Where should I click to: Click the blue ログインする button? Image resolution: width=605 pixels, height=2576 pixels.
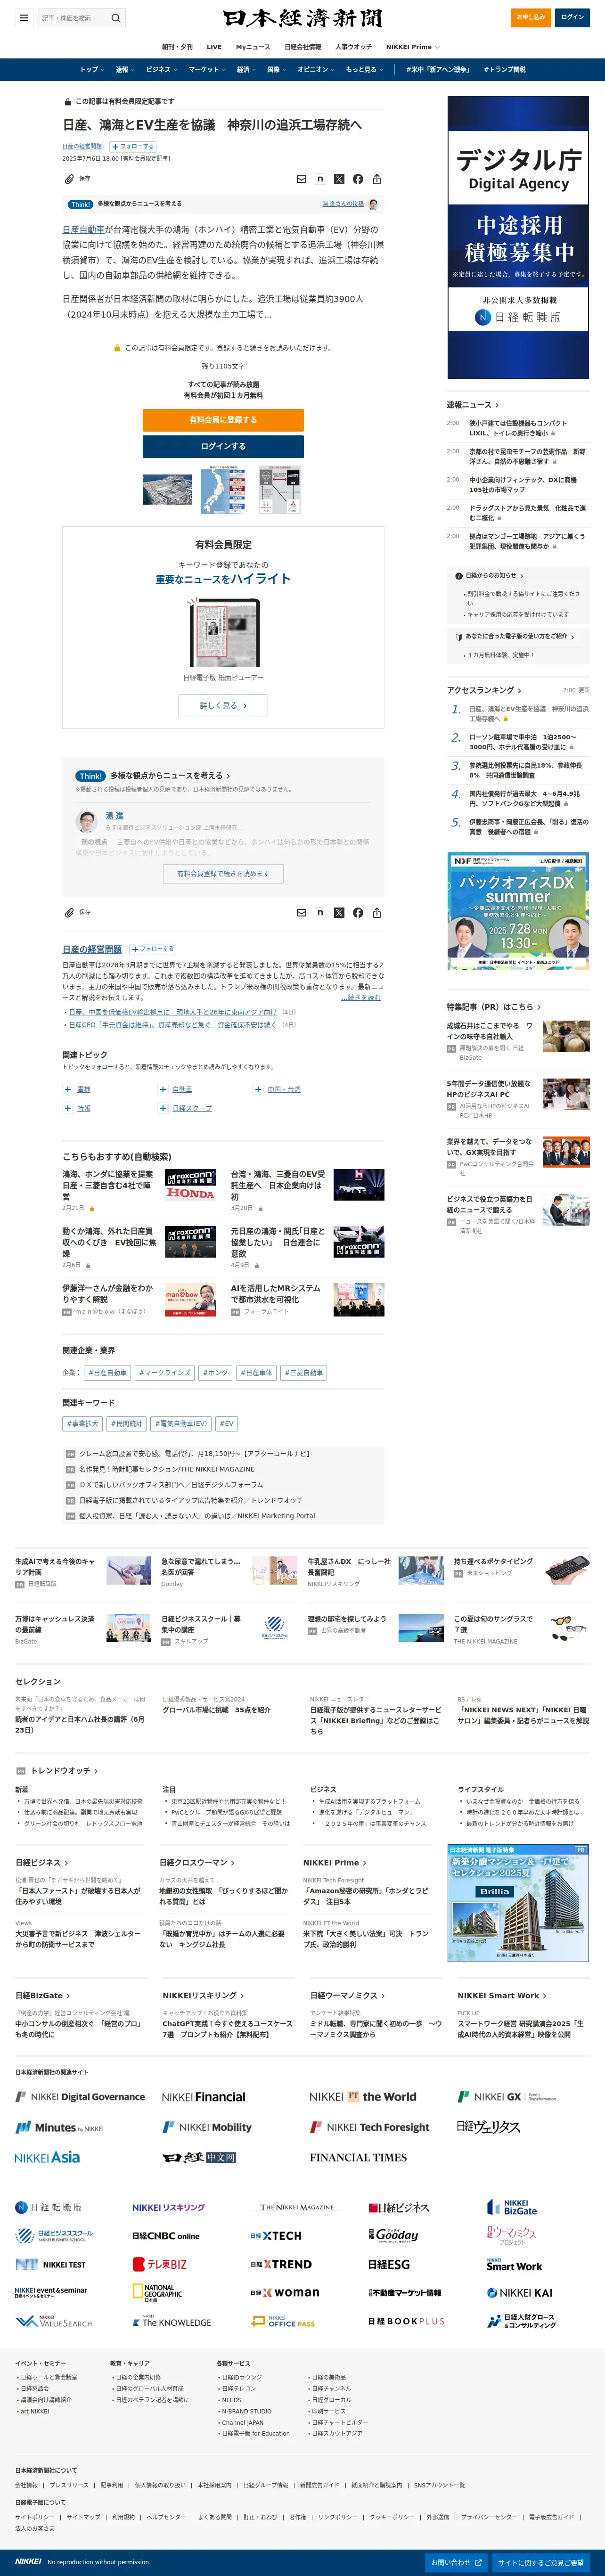pos(223,446)
